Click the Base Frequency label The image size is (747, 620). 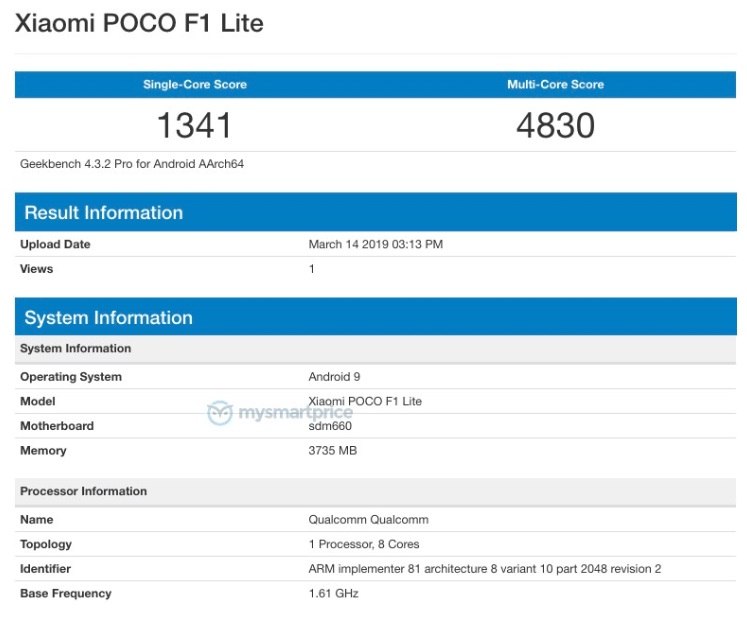tap(66, 593)
